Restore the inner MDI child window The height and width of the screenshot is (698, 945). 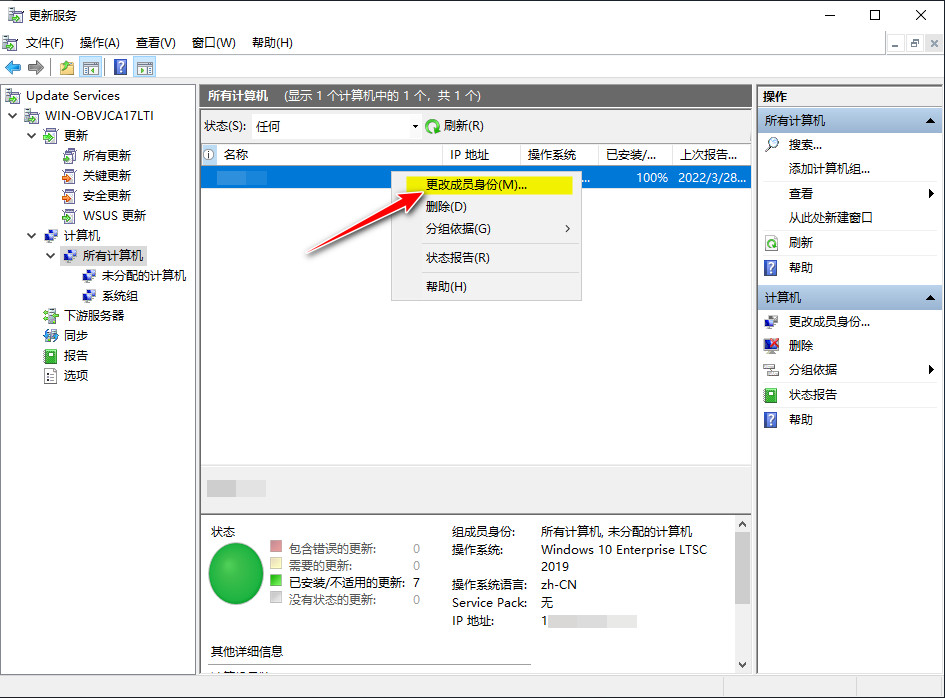915,43
